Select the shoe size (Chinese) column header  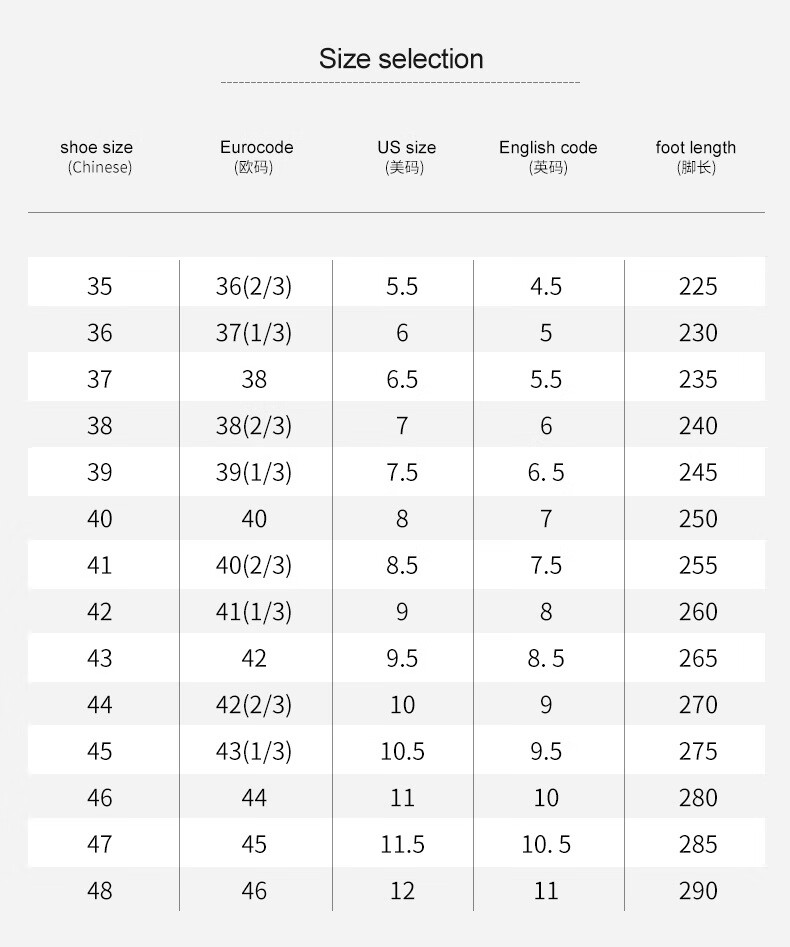[x=97, y=156]
